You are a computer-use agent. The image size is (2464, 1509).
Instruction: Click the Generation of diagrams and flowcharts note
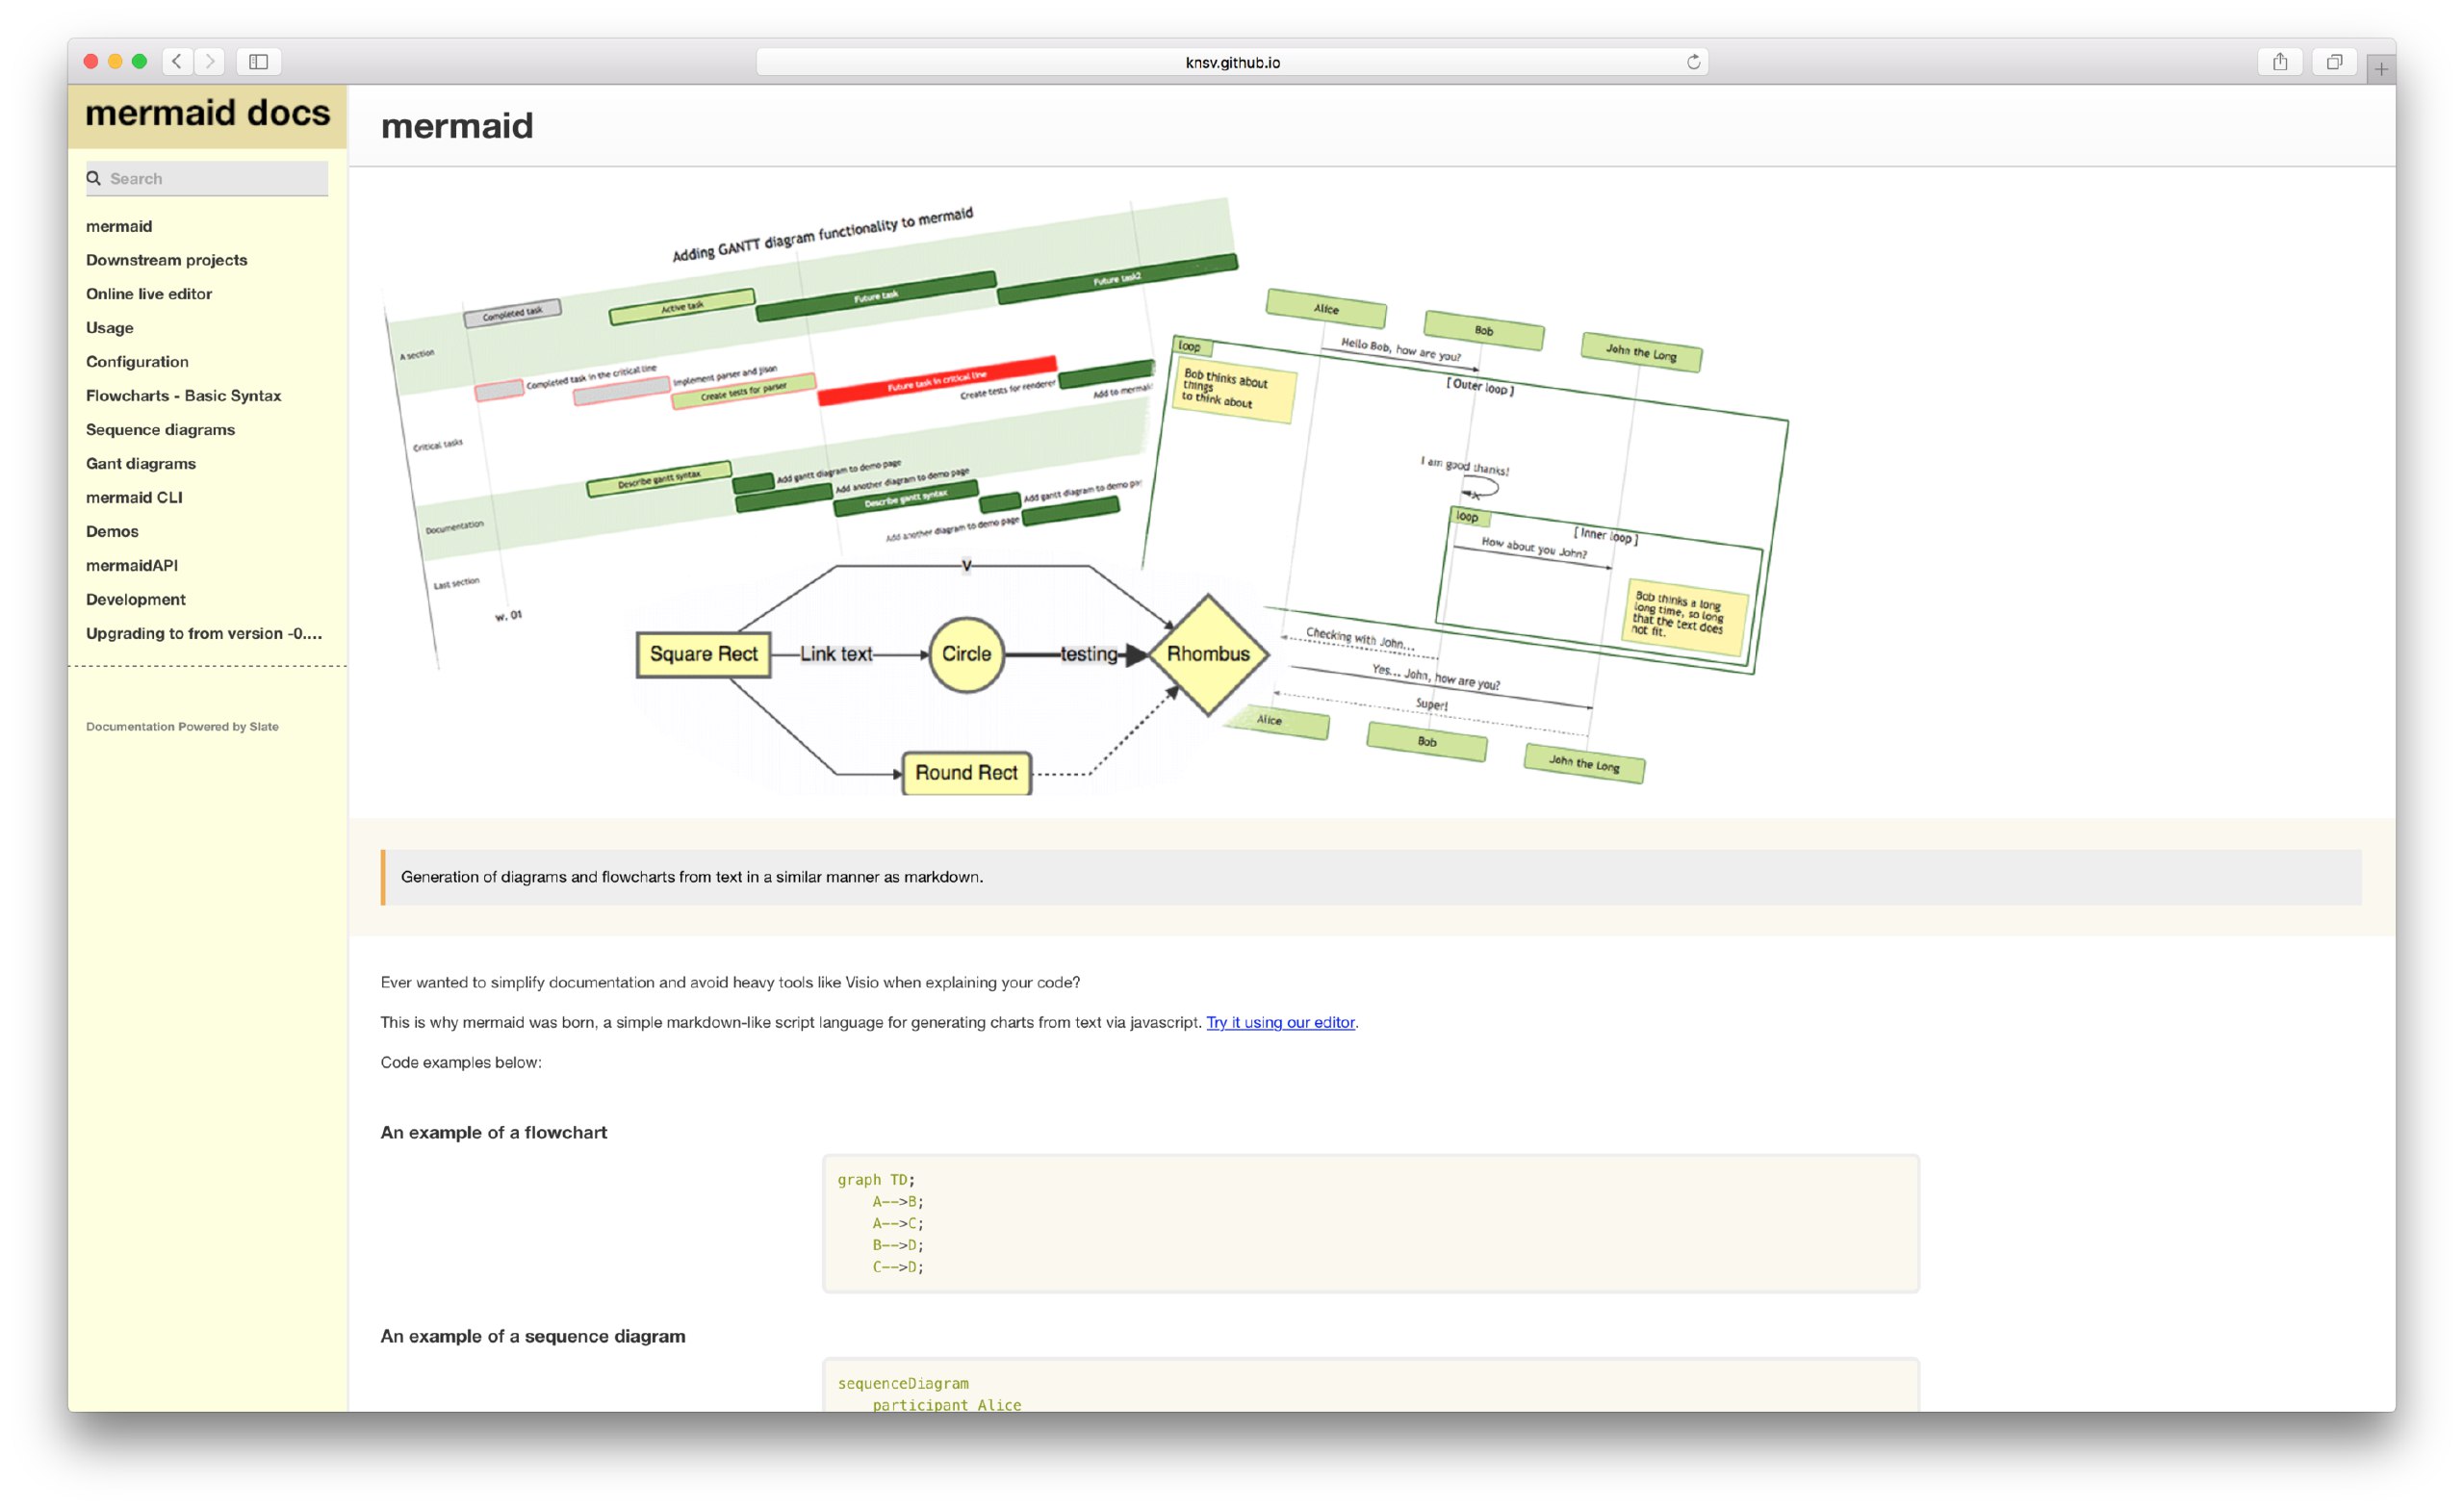[1371, 877]
